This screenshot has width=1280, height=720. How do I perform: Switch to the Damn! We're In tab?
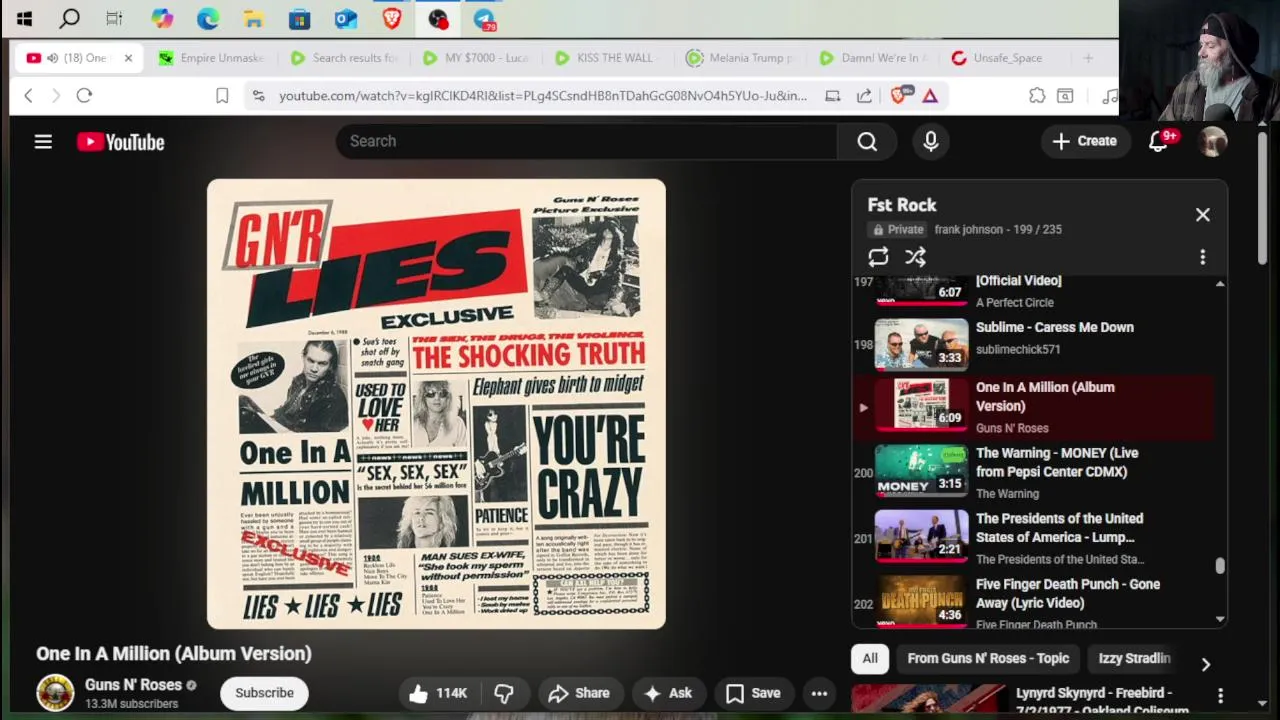coord(872,58)
